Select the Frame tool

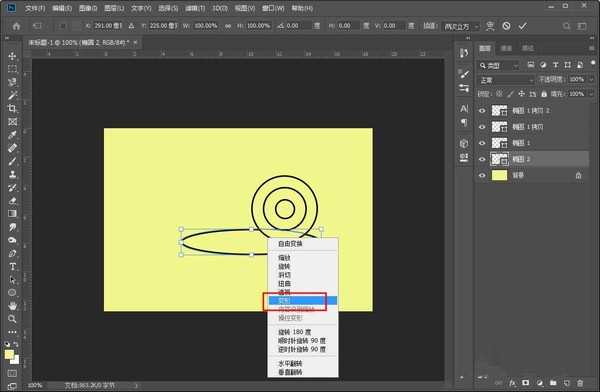pyautogui.click(x=12, y=122)
